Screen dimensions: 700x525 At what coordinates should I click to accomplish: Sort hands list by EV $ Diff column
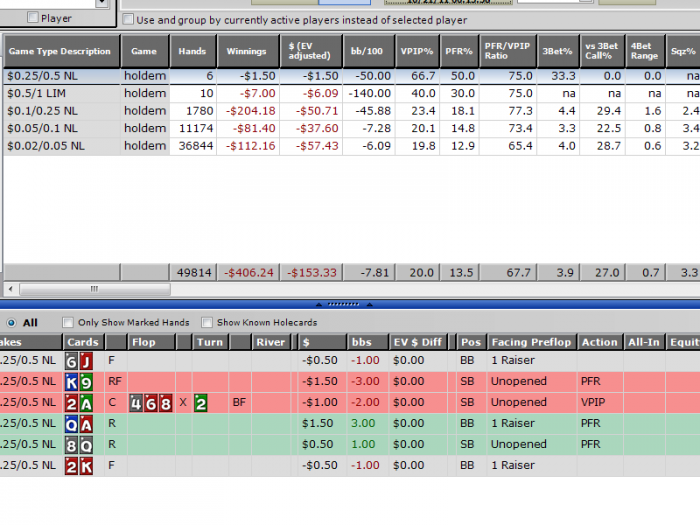click(x=418, y=342)
